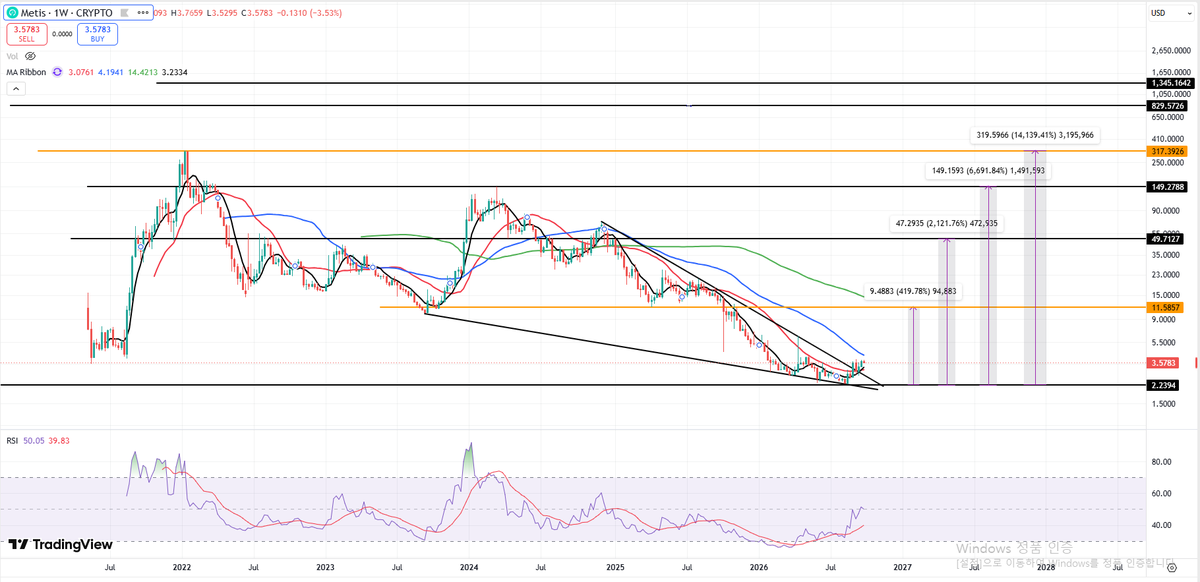
Task: Click the red MA value 3.0761
Action: (x=80, y=72)
